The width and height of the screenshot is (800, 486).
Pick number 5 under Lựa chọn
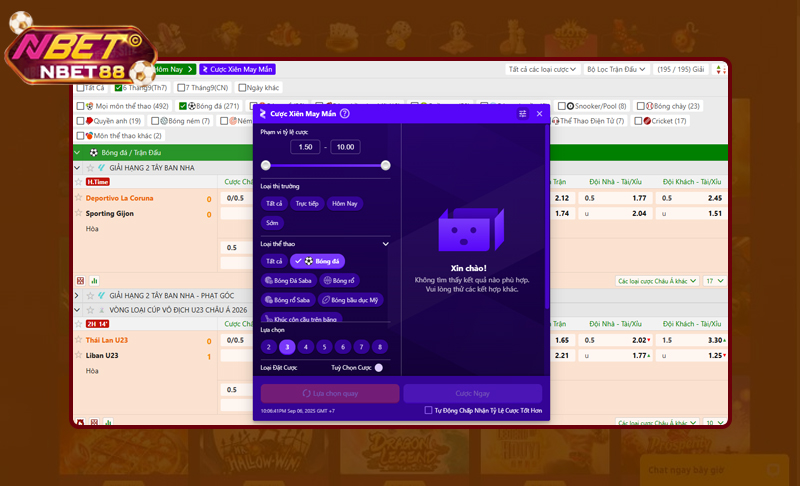325,347
